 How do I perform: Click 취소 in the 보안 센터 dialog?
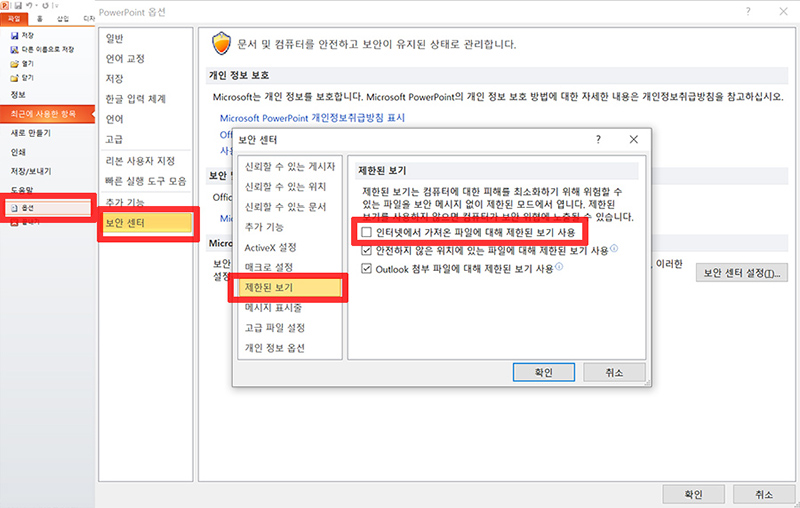pyautogui.click(x=614, y=372)
